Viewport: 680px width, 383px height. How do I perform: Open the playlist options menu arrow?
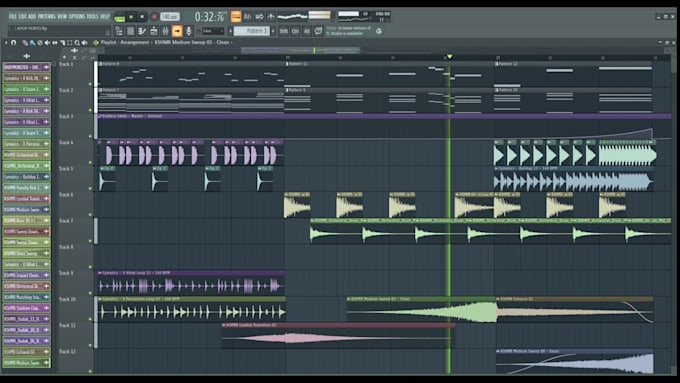6,43
